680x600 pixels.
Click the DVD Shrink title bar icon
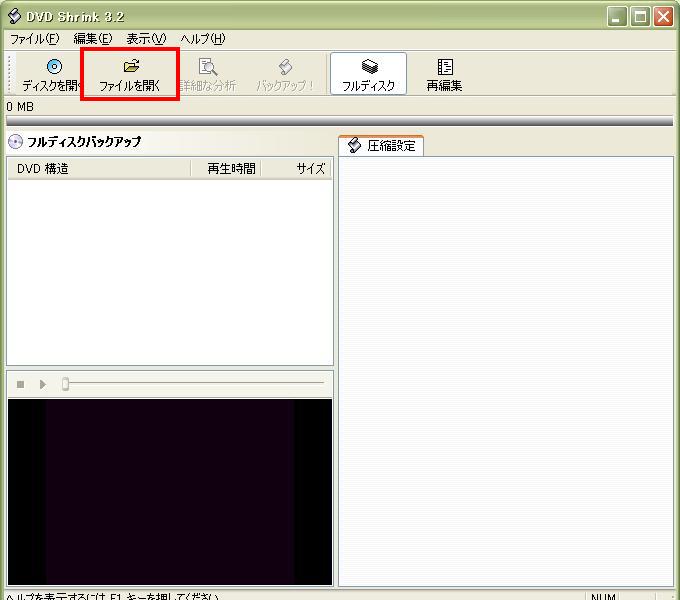(x=14, y=16)
